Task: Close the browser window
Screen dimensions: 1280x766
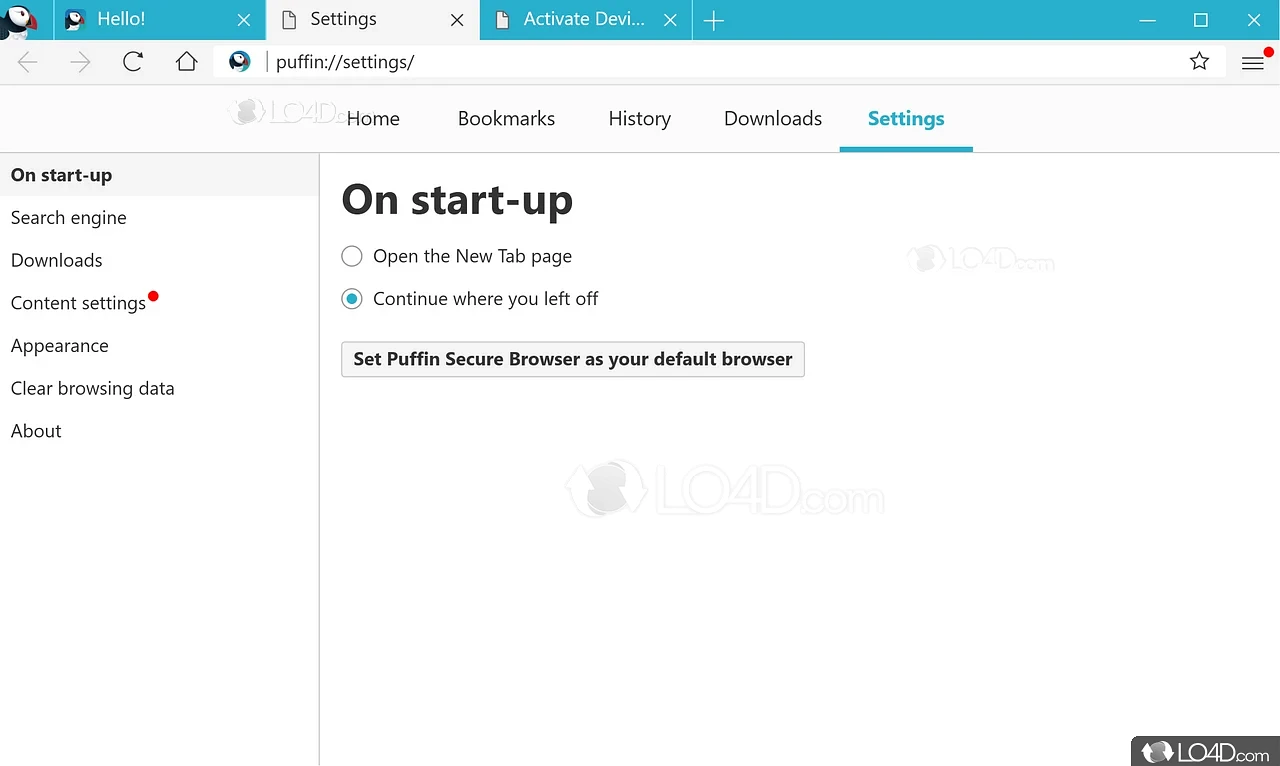Action: 1254,20
